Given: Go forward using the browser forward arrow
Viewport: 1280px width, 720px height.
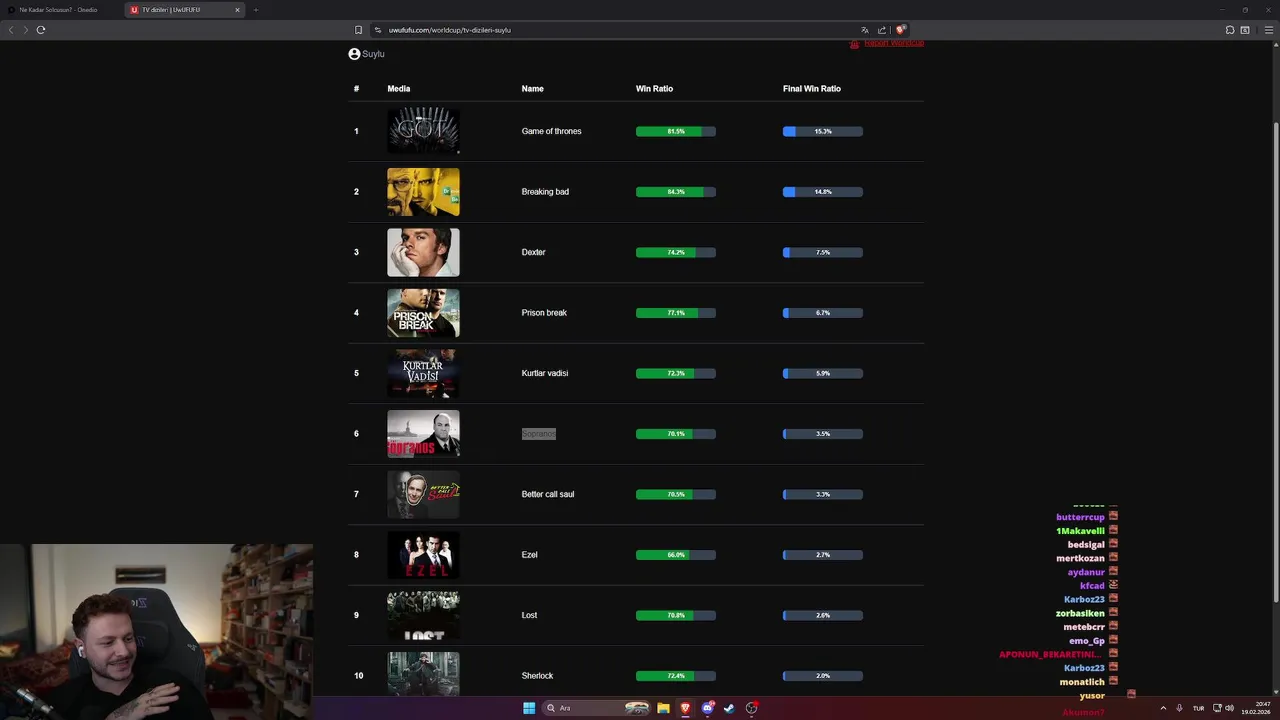Looking at the screenshot, I should tap(26, 30).
